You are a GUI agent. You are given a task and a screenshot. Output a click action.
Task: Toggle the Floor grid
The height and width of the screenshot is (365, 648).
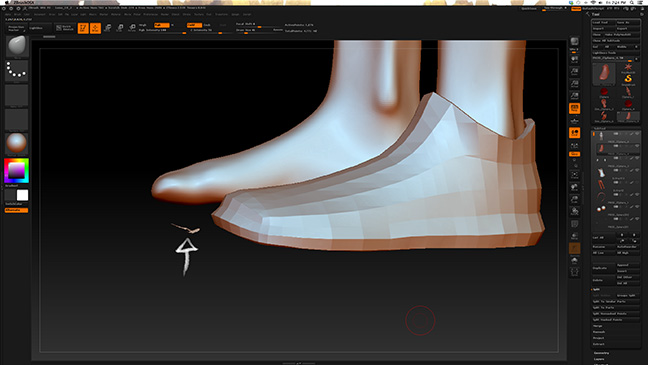574,121
